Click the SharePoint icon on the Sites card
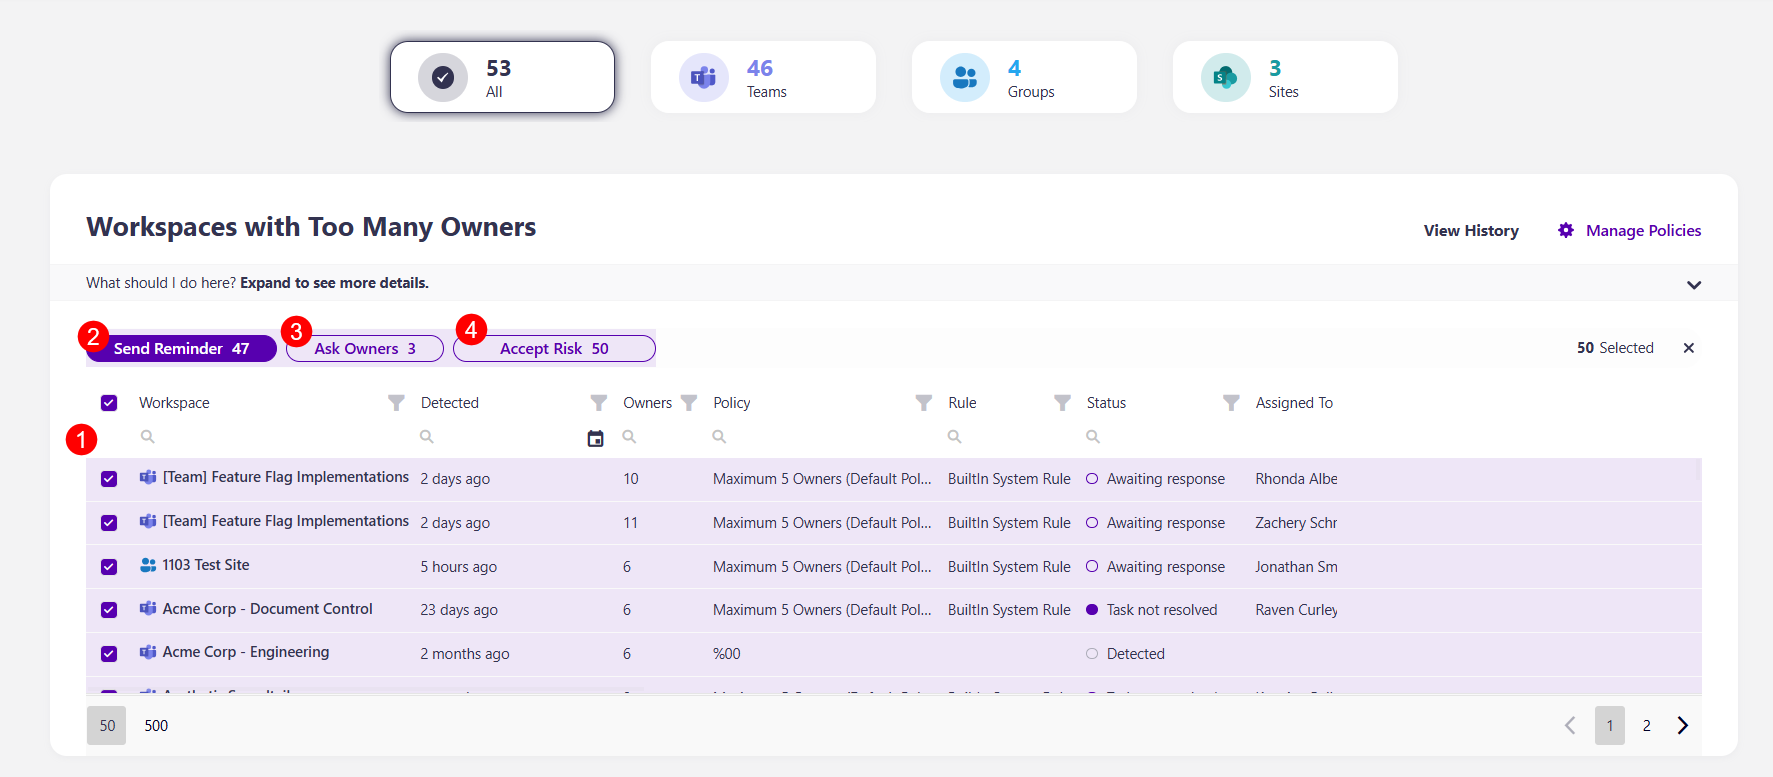Image resolution: width=1773 pixels, height=777 pixels. point(1226,77)
